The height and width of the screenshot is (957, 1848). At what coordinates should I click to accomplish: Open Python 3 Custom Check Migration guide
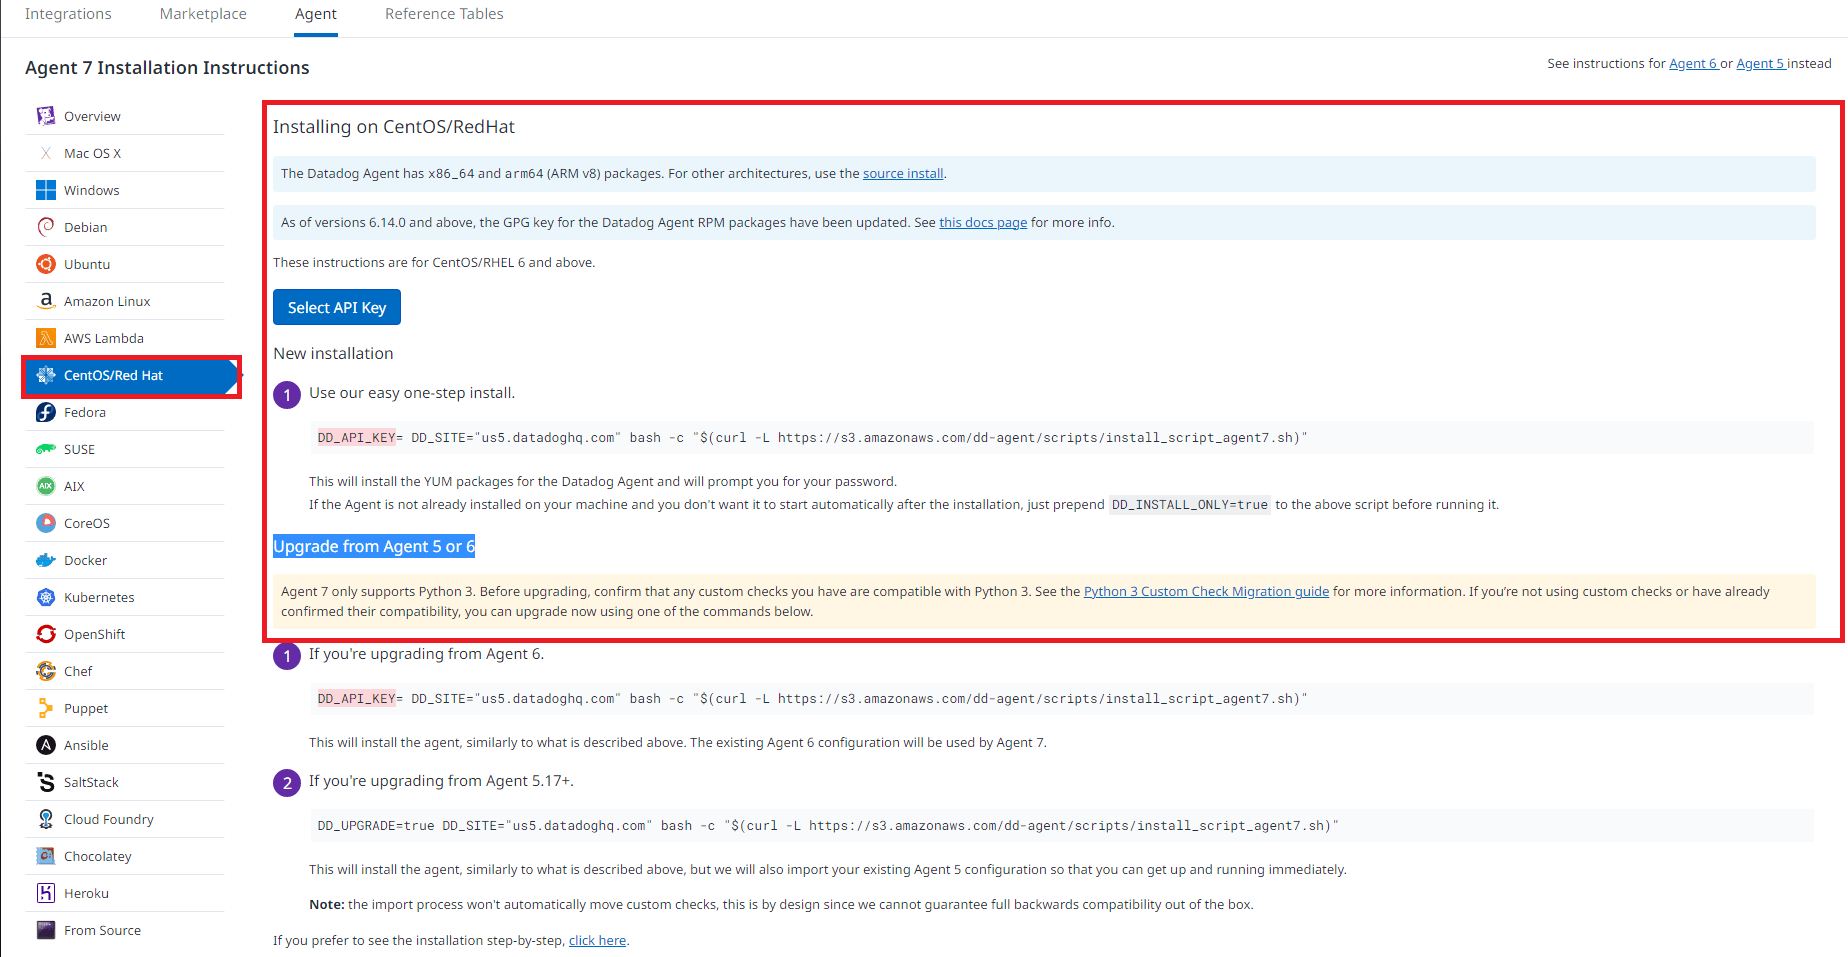(1206, 591)
